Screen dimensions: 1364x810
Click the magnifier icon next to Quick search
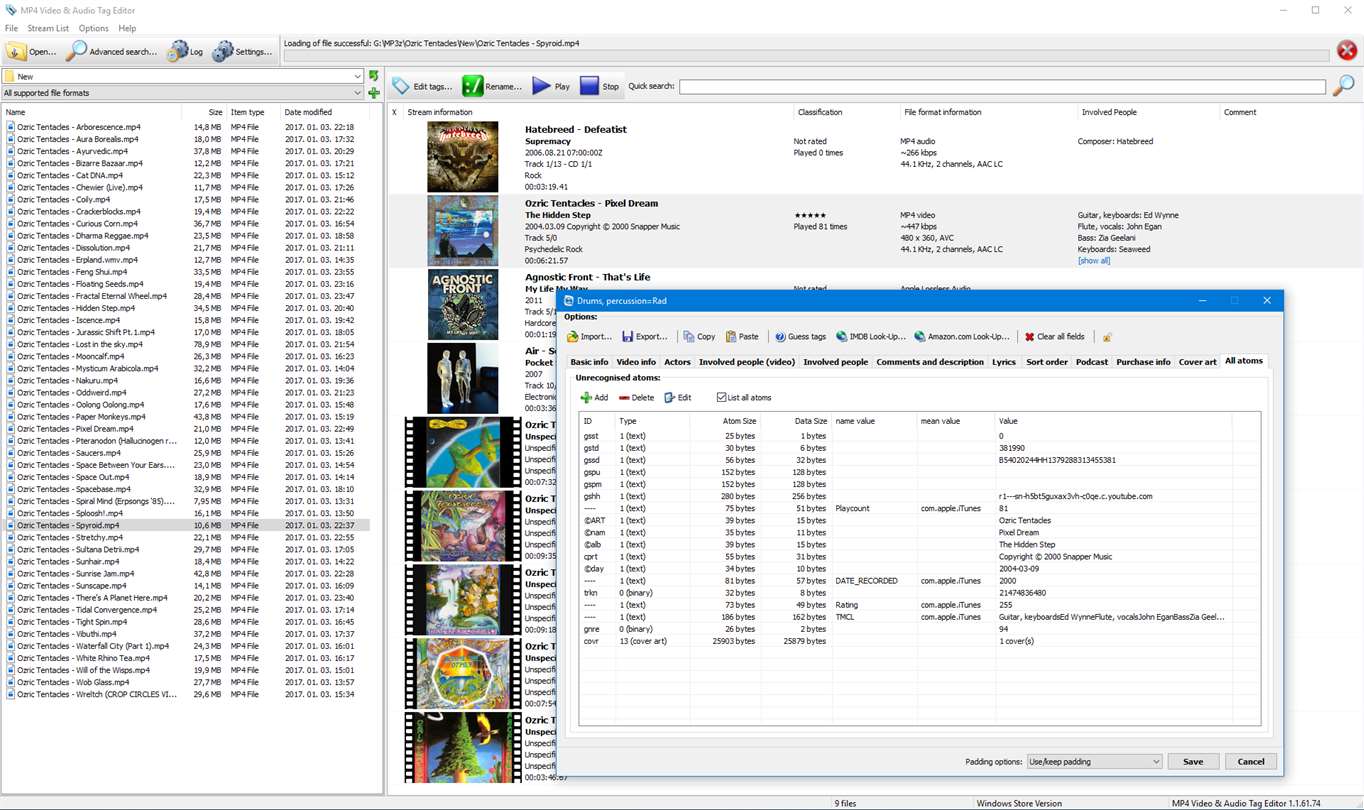point(1343,86)
